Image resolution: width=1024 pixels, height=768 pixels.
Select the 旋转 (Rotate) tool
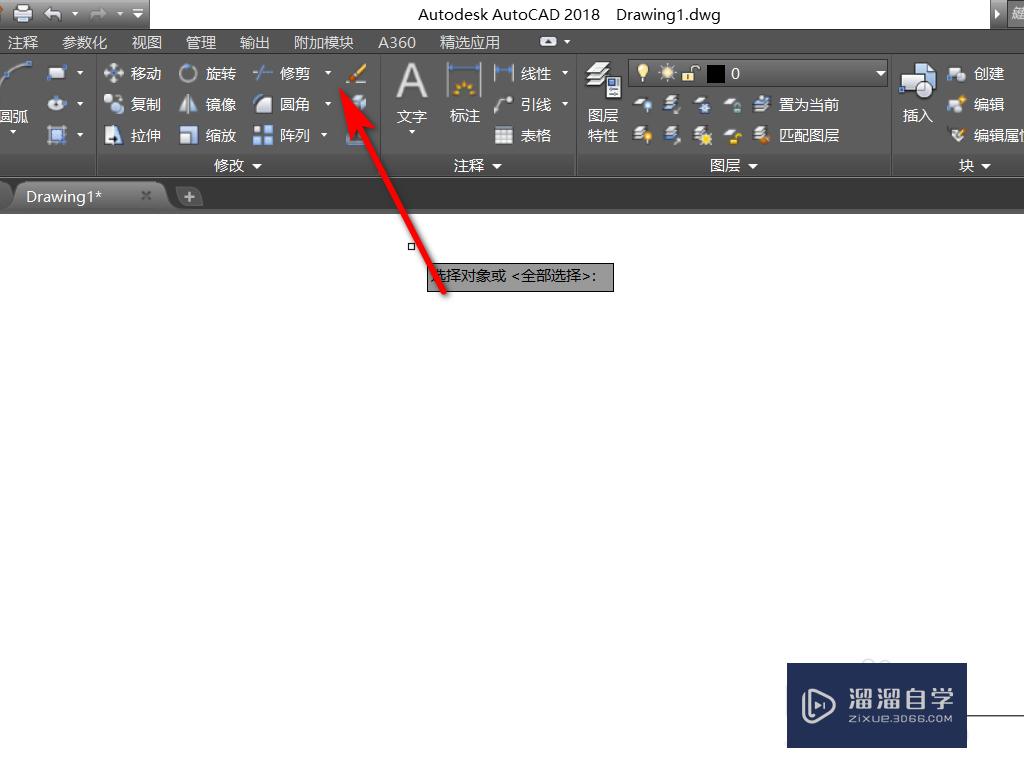(208, 72)
